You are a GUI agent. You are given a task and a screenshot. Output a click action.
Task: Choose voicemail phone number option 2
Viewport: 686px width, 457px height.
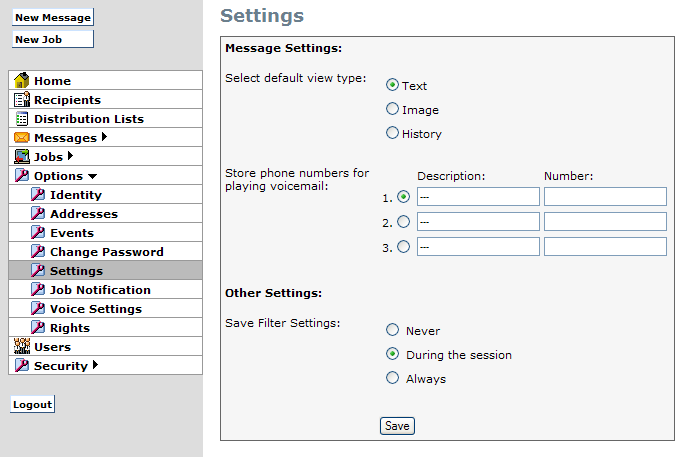(x=403, y=222)
